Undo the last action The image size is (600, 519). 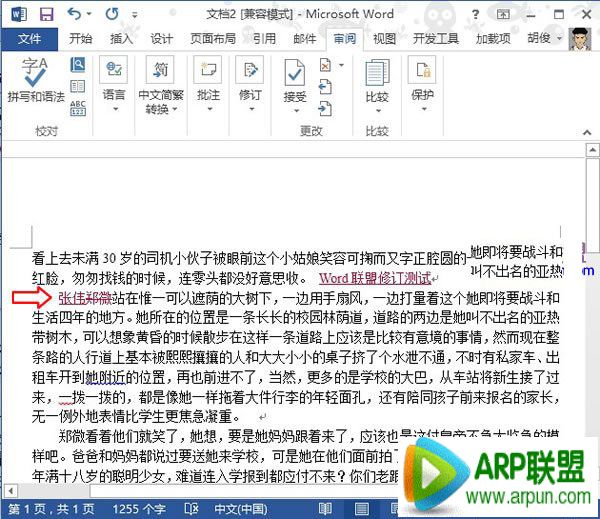pyautogui.click(x=74, y=14)
